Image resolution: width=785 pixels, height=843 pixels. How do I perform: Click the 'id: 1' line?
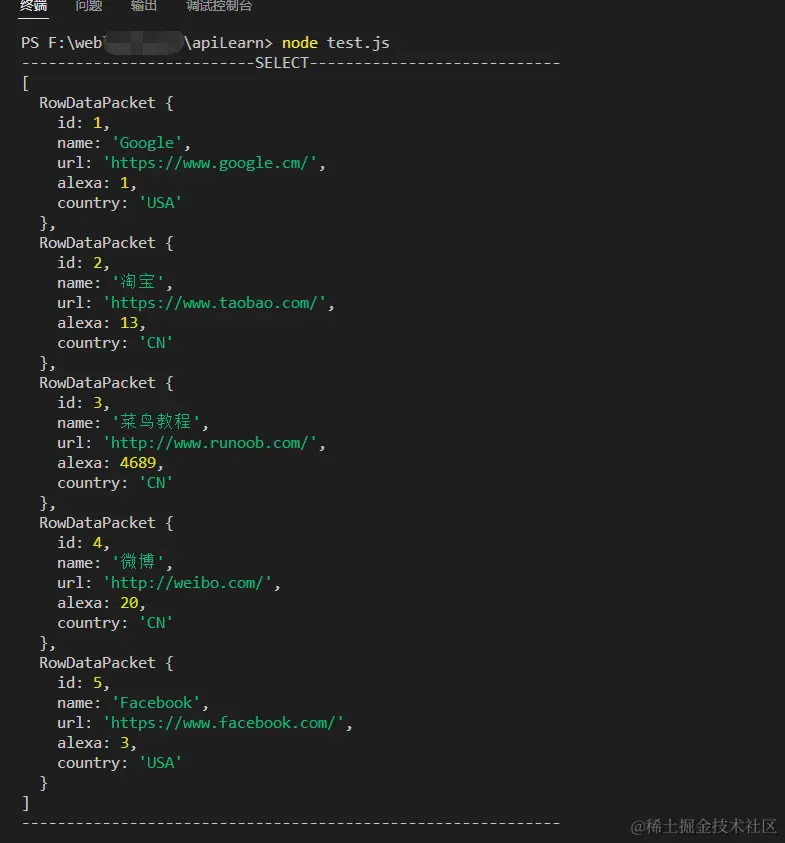pos(83,123)
